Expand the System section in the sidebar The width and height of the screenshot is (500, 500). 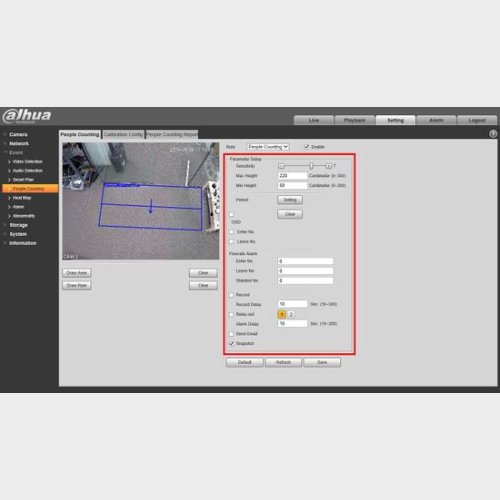pyautogui.click(x=18, y=234)
